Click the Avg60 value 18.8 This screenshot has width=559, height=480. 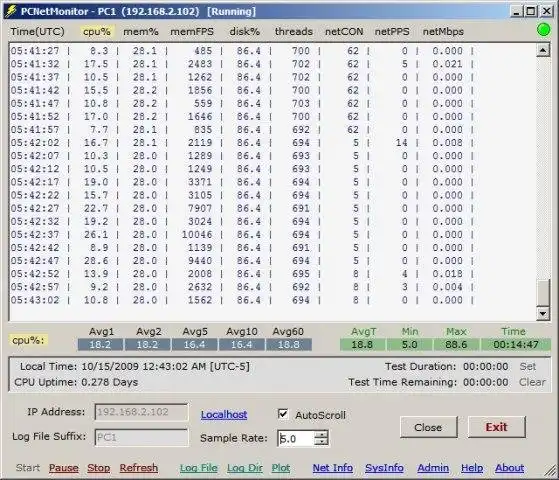point(288,344)
